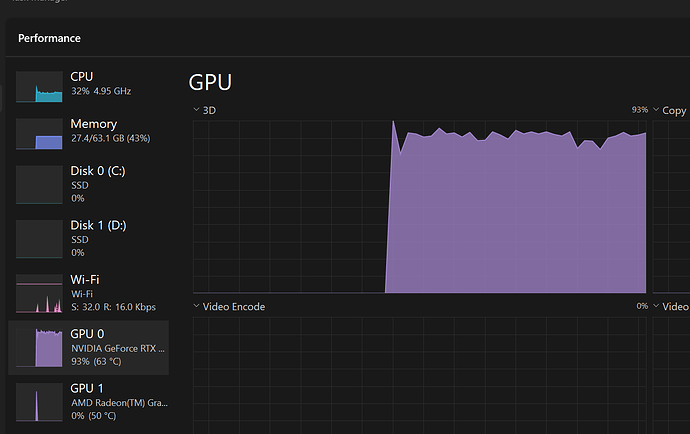This screenshot has height=434, width=690.
Task: Select the Memory usage thumbnail graph
Action: pos(39,134)
